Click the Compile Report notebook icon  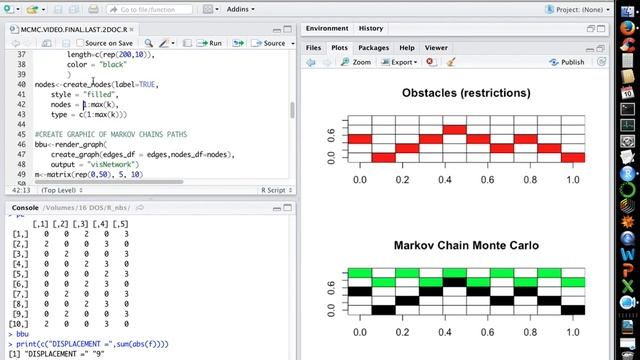pos(187,43)
